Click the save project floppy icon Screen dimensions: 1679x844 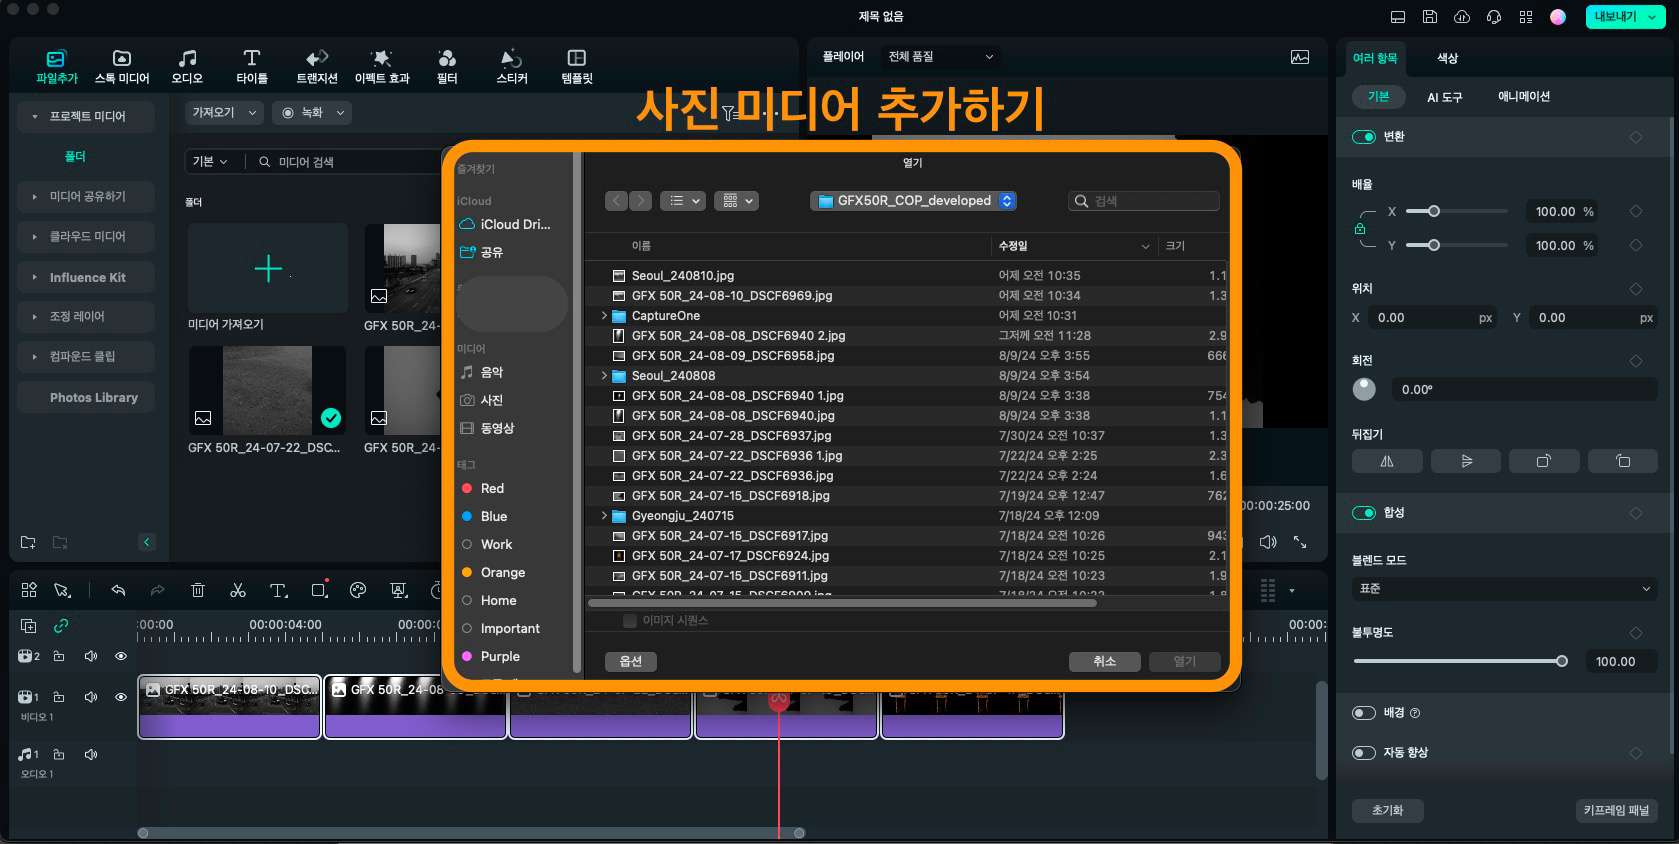[x=1430, y=17]
